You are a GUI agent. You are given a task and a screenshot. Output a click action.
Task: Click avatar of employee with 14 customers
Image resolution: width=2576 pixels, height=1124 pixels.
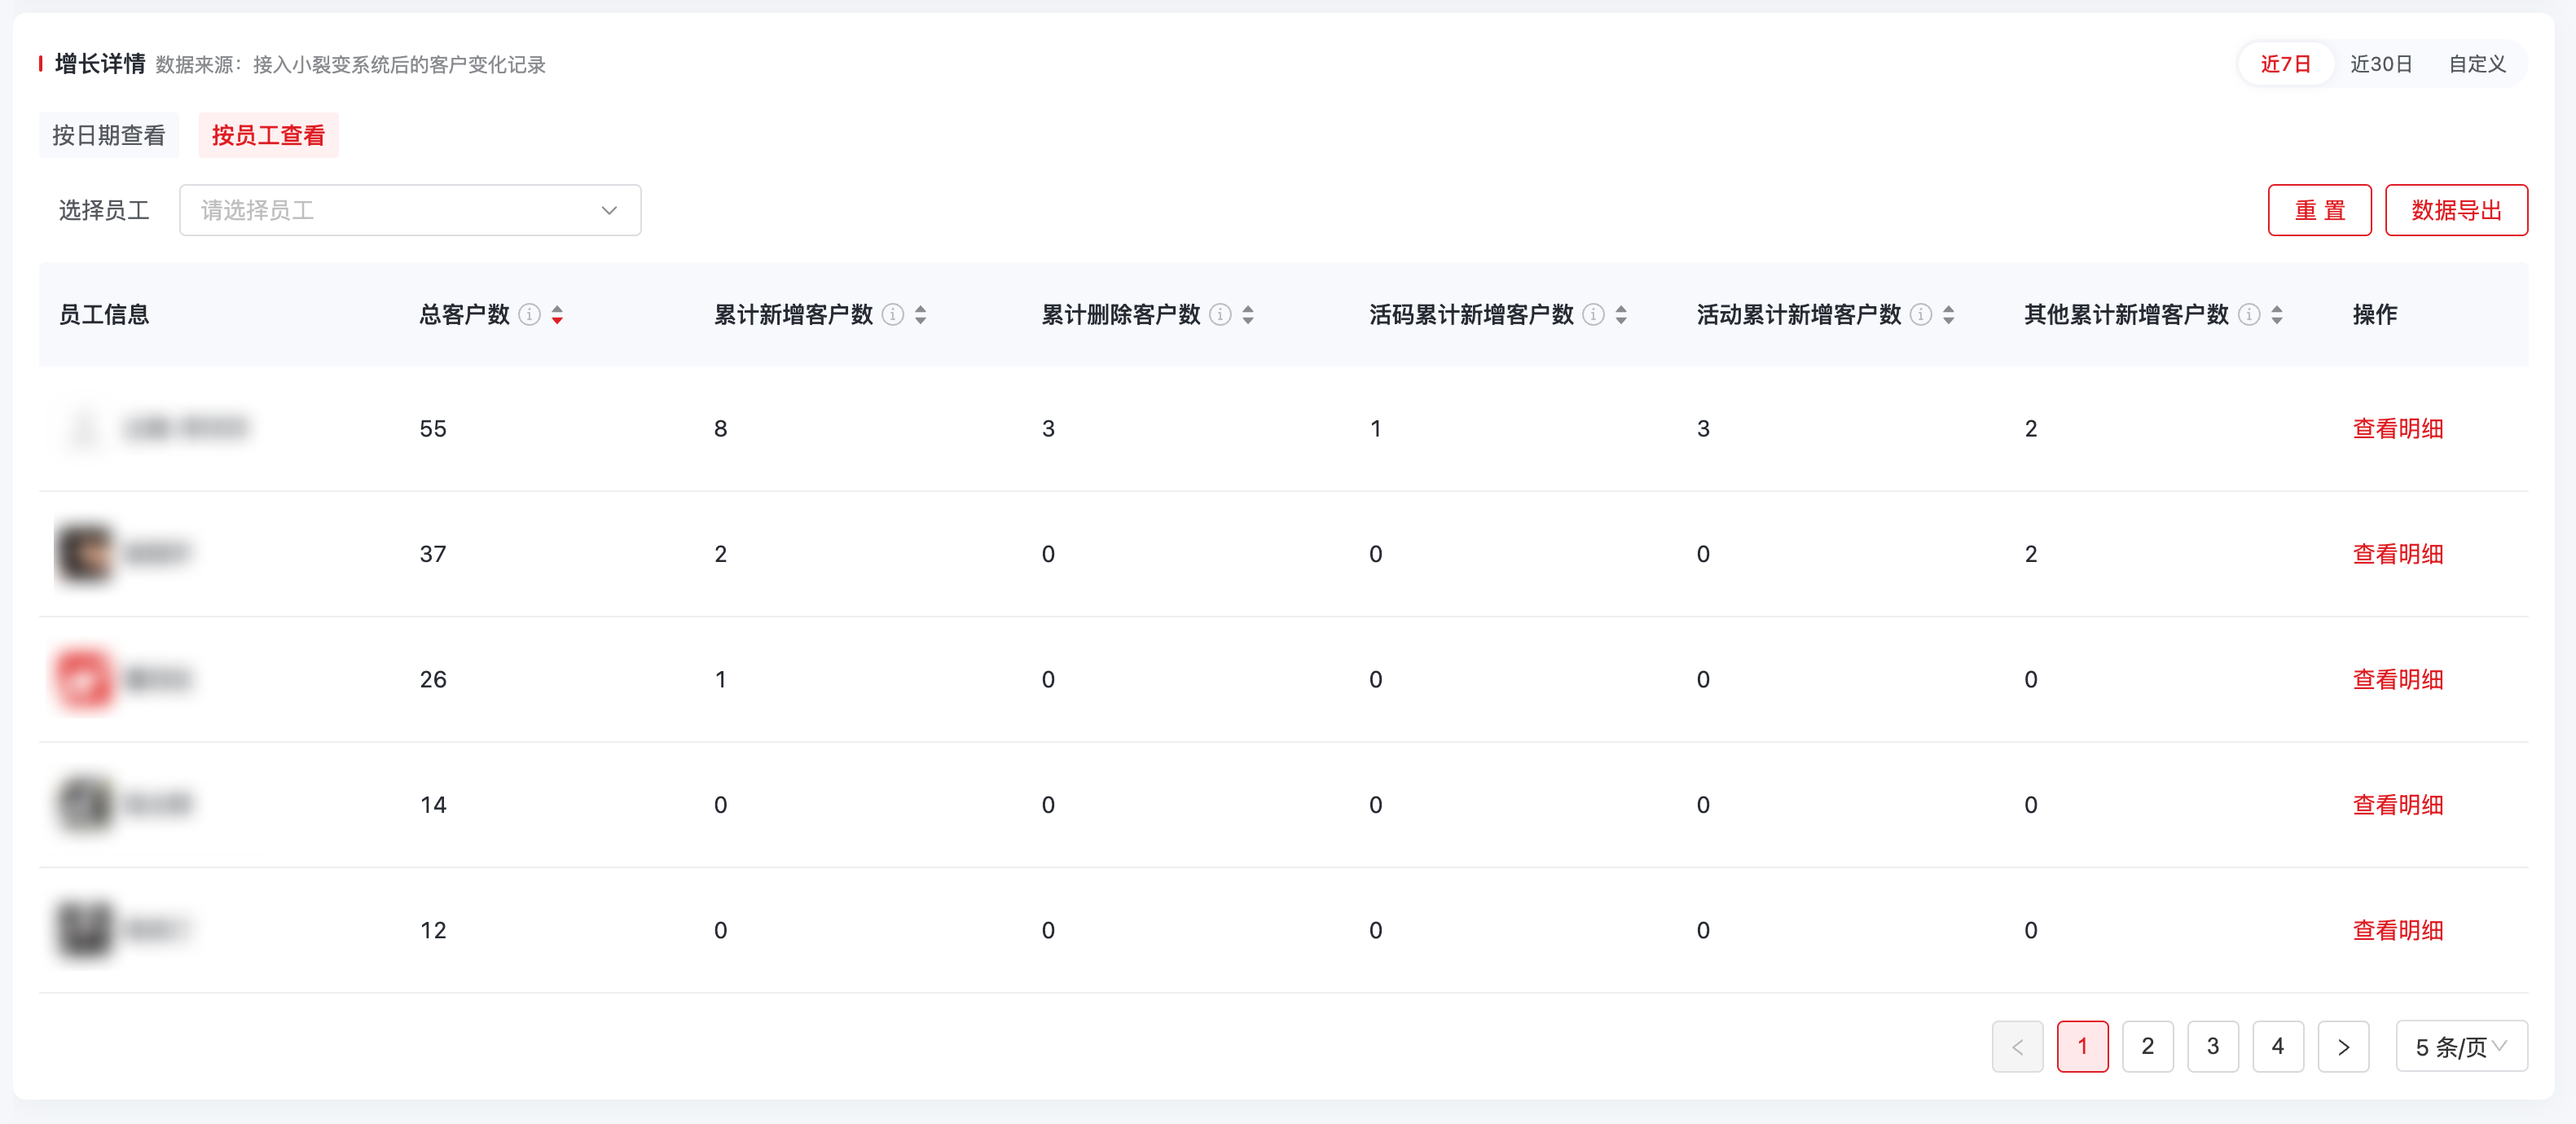point(84,804)
